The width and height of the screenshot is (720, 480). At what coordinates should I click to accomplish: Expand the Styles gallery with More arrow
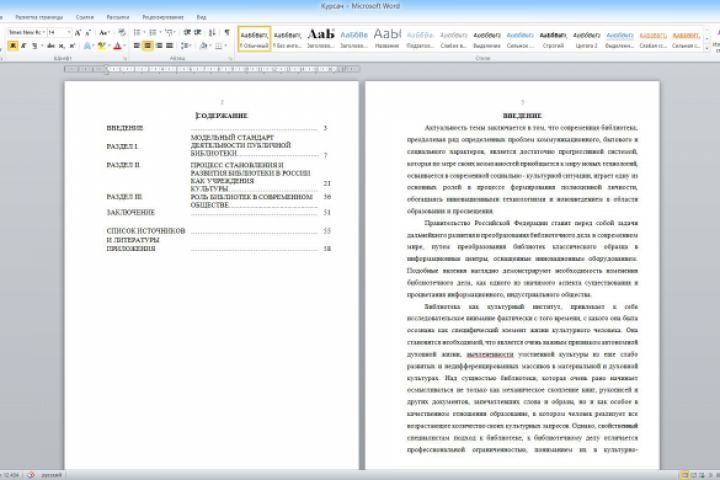[708, 48]
